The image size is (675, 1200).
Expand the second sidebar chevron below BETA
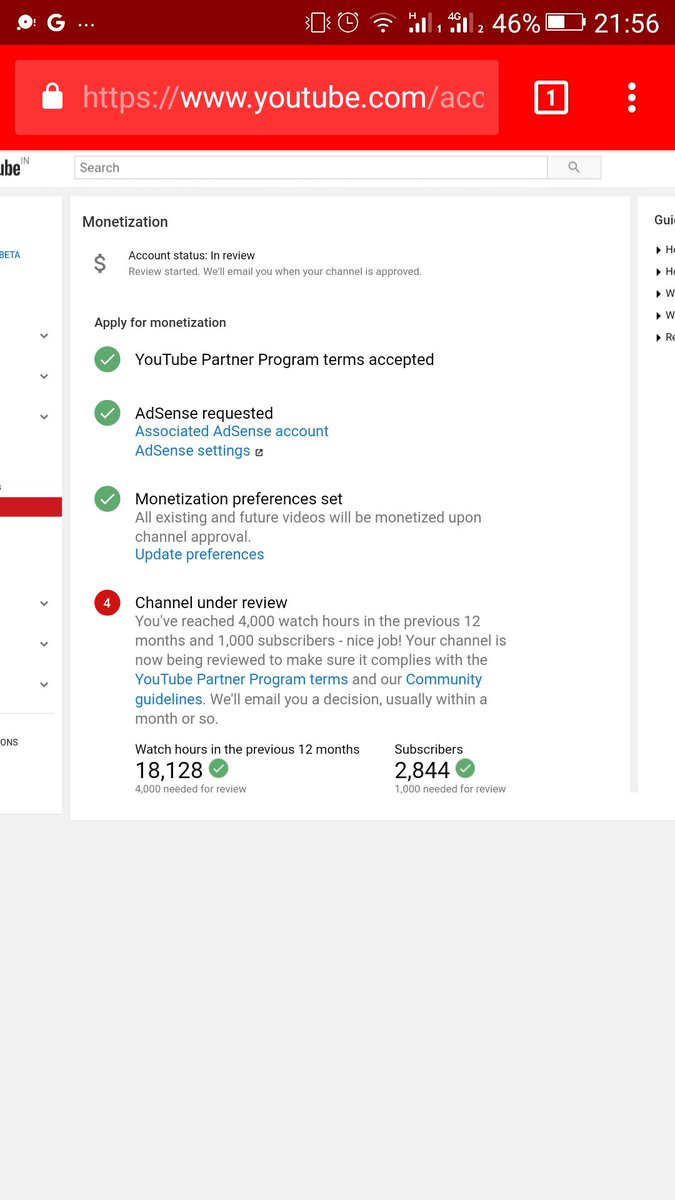(x=44, y=376)
